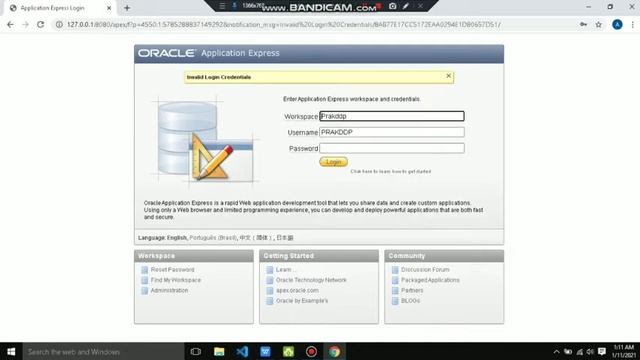
Task: Go back to the previous page
Action: pyautogui.click(x=10, y=24)
